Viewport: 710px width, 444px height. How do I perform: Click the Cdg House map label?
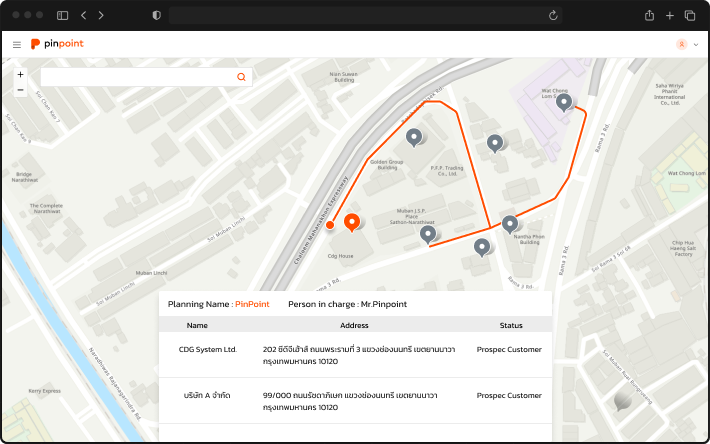tap(341, 256)
